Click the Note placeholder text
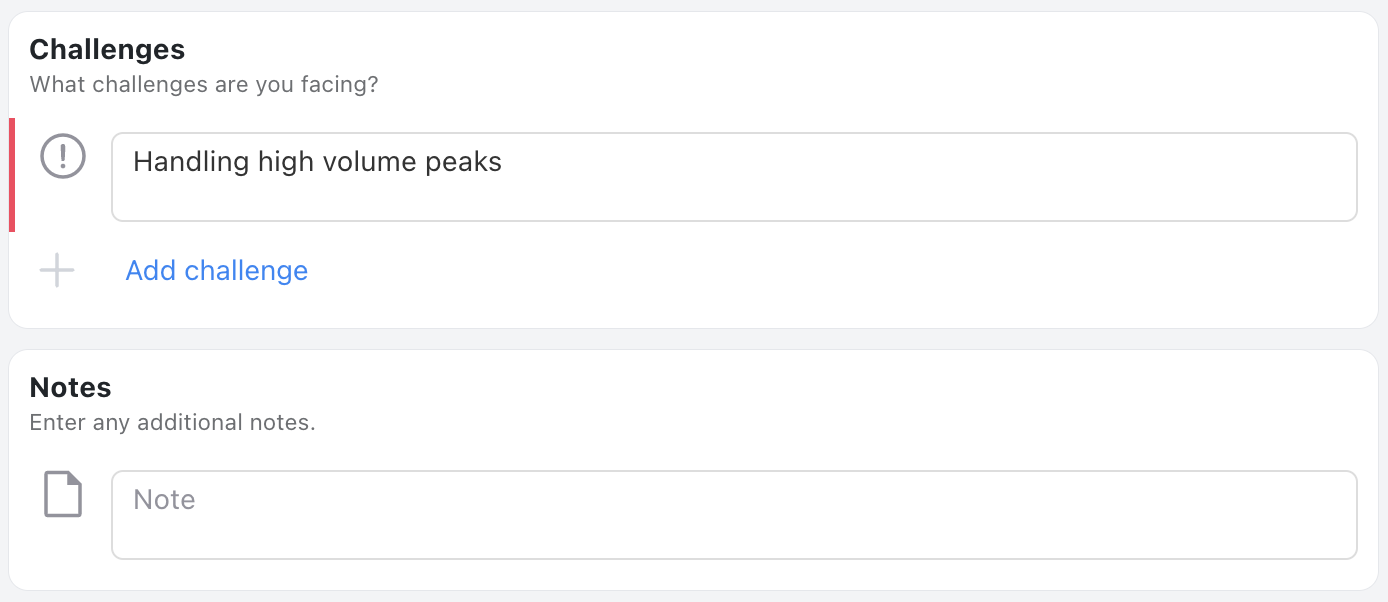Screen dimensions: 1388x602 [x=164, y=499]
